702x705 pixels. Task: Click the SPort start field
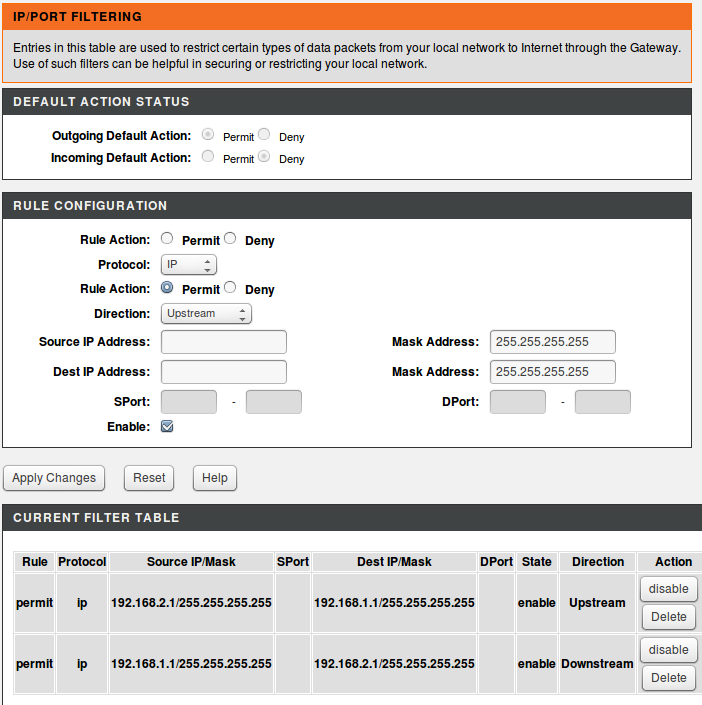pyautogui.click(x=189, y=402)
